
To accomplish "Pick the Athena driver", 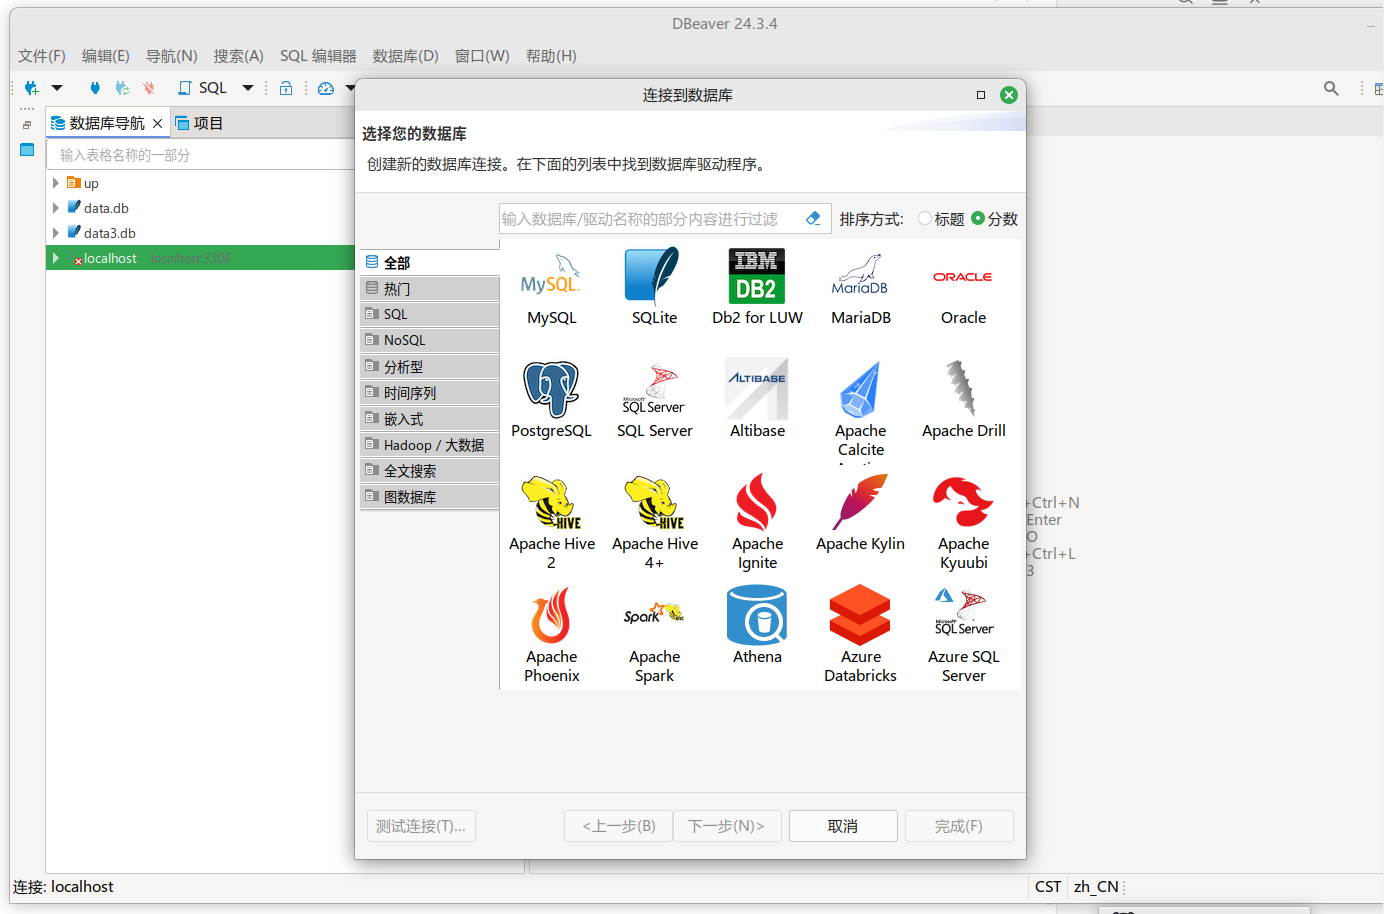I will point(757,627).
